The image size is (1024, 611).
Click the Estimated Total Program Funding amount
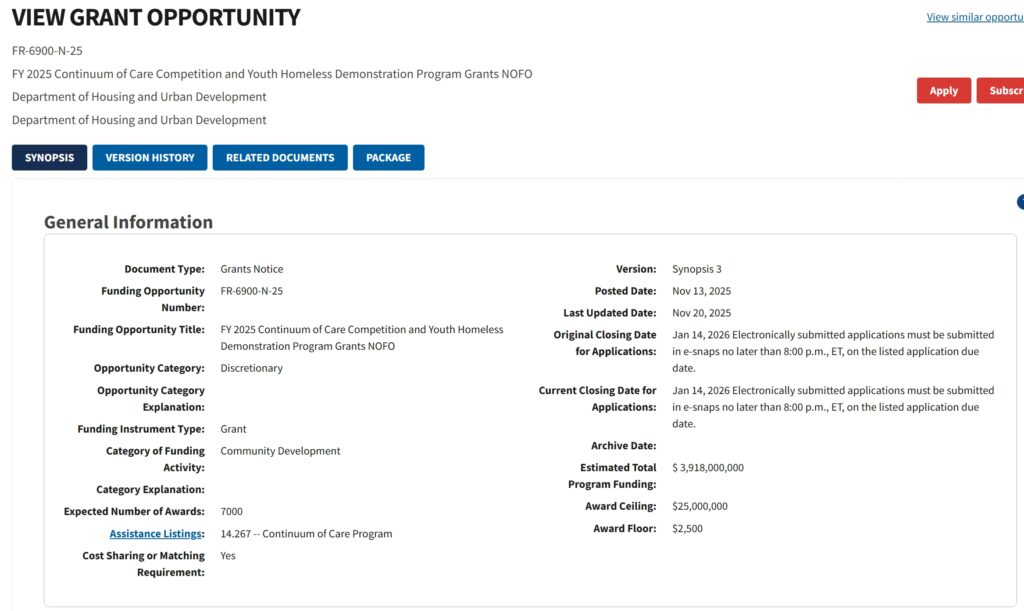(708, 468)
